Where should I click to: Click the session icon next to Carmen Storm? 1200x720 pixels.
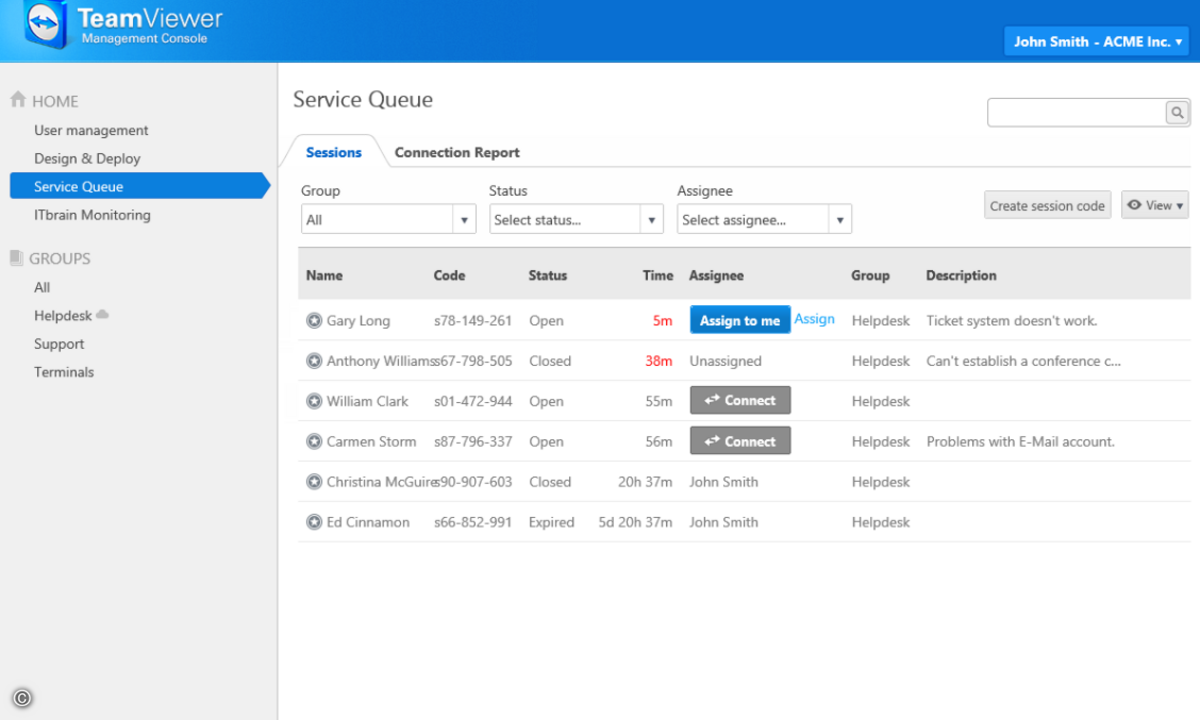[x=314, y=441]
